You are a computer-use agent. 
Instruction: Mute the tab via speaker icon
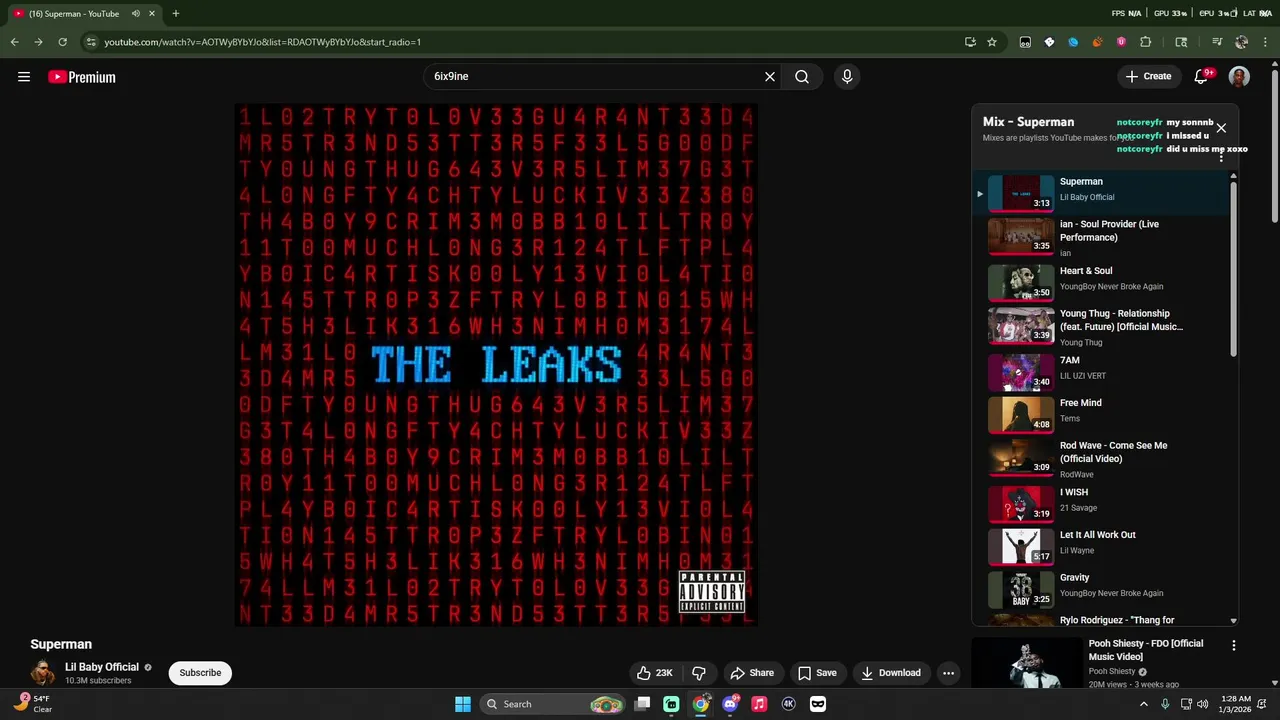click(136, 14)
